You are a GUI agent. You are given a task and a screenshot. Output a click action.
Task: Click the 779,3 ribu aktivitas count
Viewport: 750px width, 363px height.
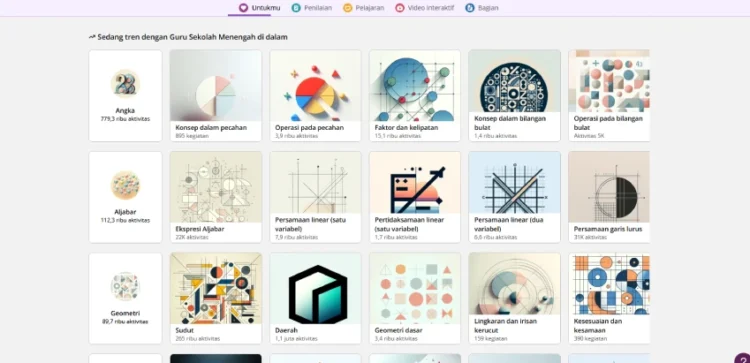tap(125, 119)
